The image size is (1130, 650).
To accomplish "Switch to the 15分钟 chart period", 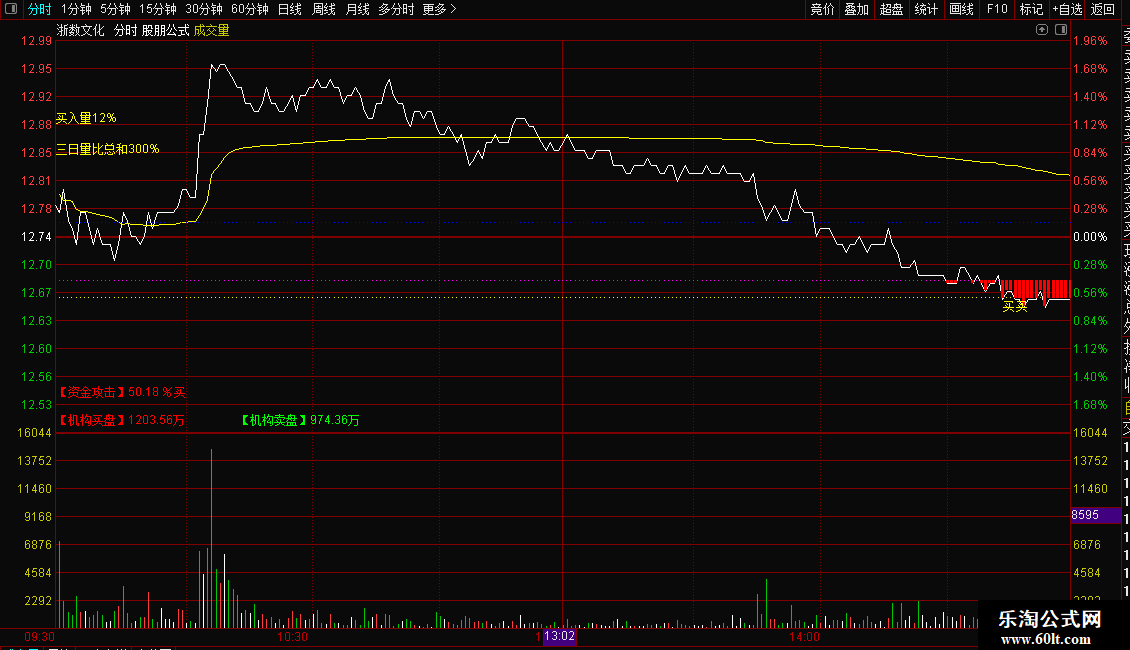I will 158,9.
